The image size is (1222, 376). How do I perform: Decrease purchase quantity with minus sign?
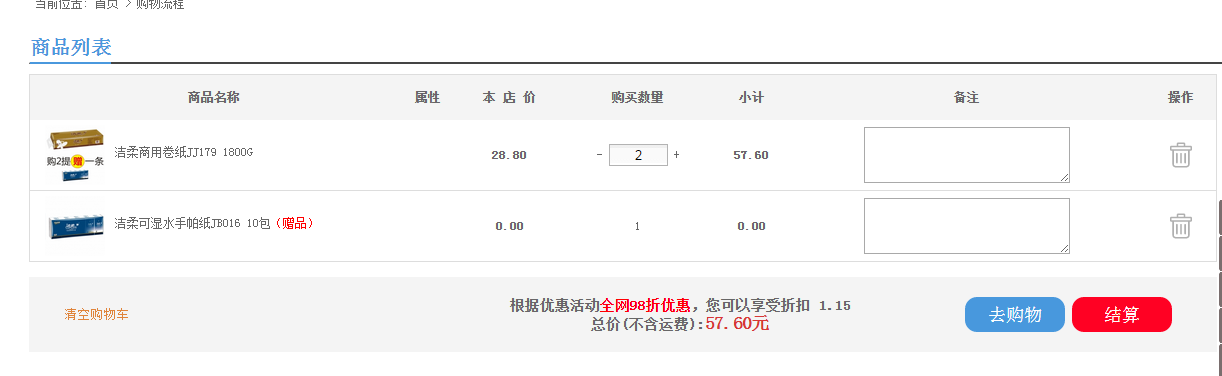(599, 155)
